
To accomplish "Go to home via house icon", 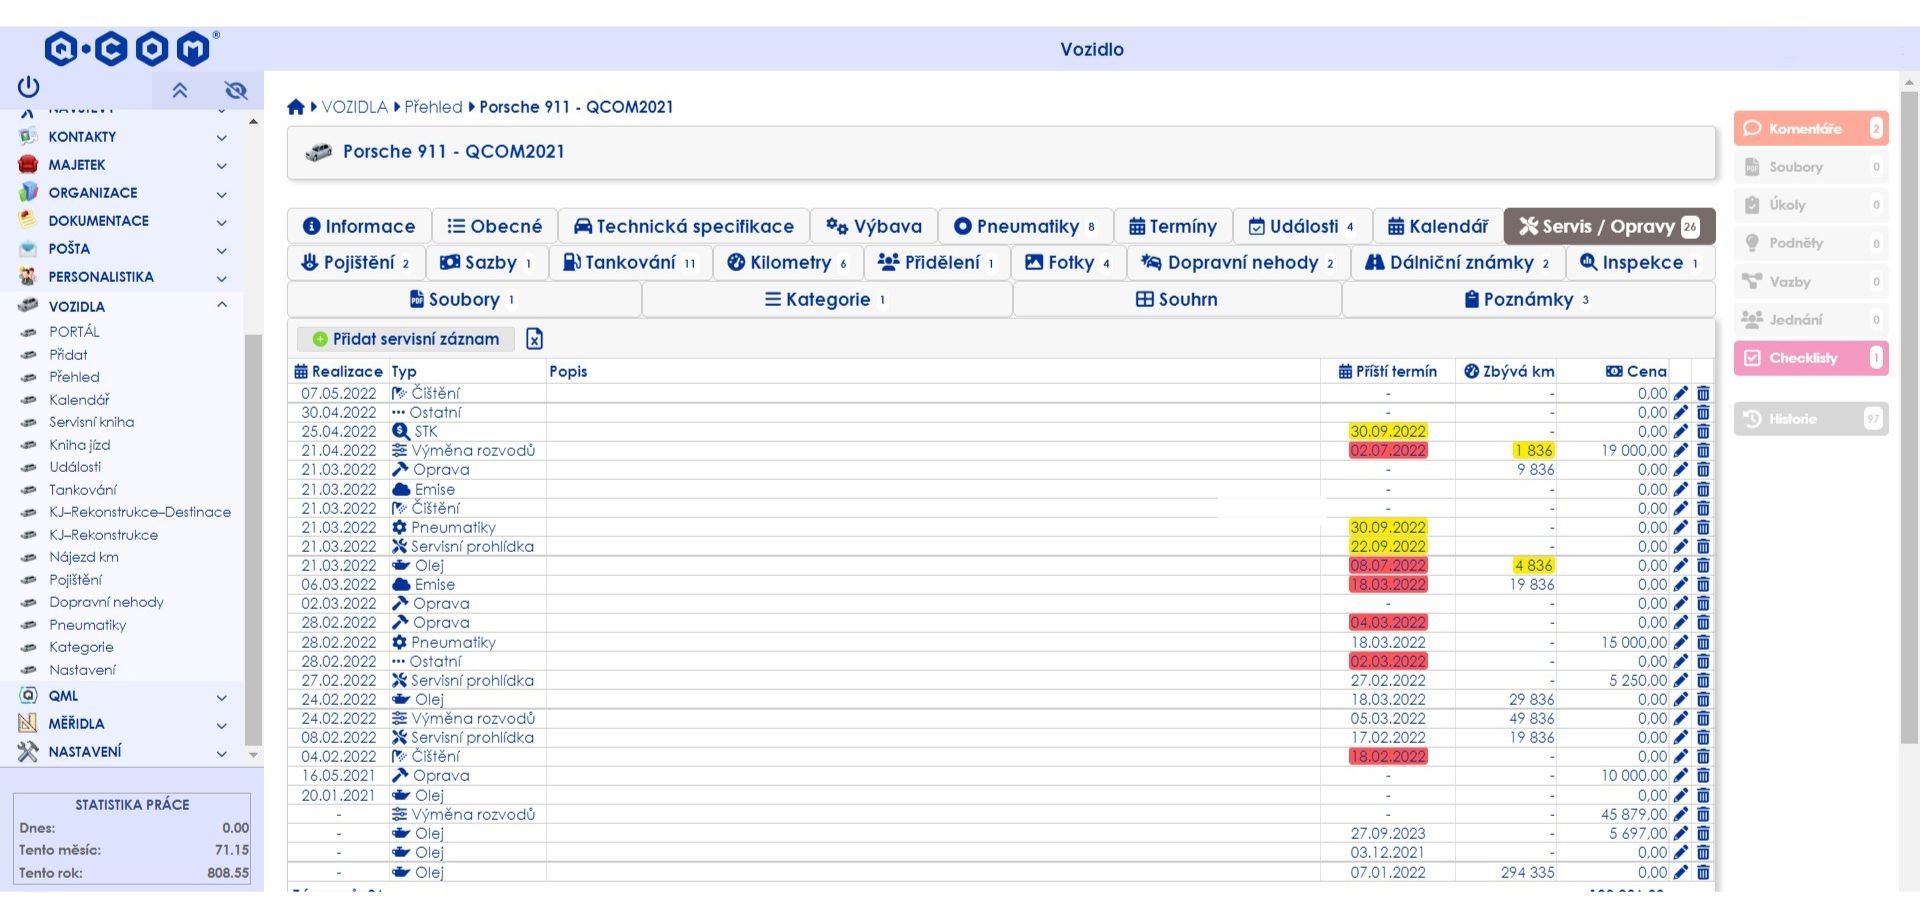I will (296, 107).
